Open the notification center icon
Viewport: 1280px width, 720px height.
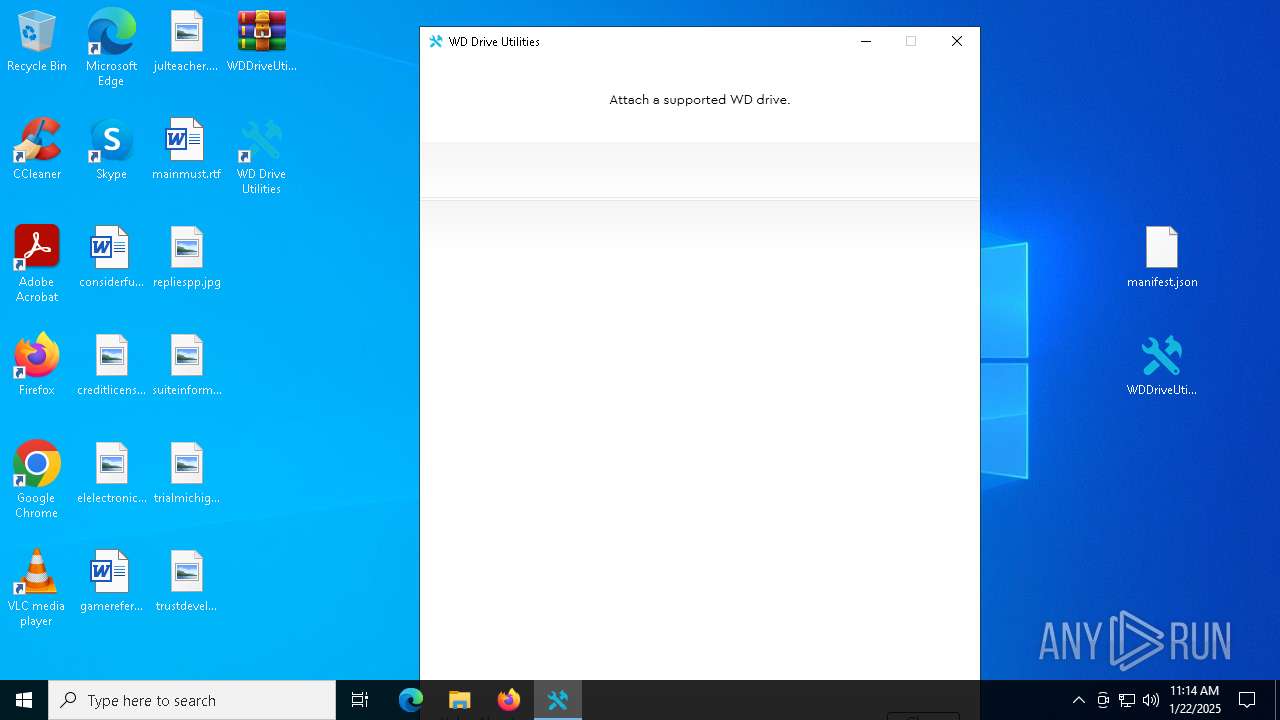(x=1247, y=700)
